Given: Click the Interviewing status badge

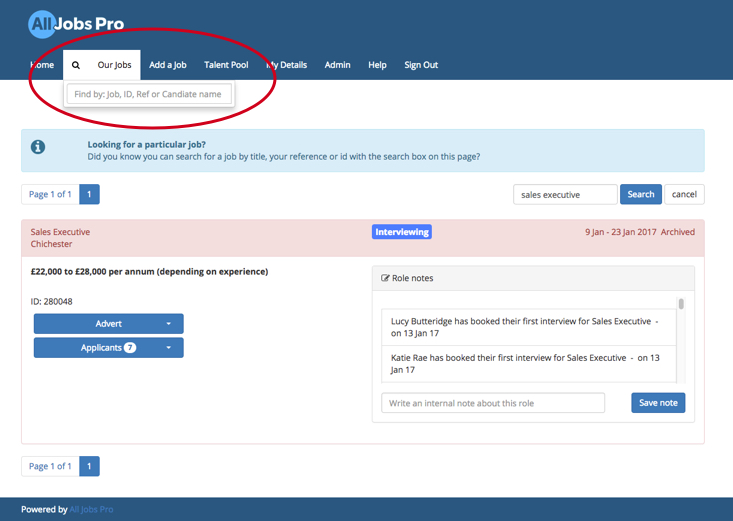Looking at the screenshot, I should (402, 232).
